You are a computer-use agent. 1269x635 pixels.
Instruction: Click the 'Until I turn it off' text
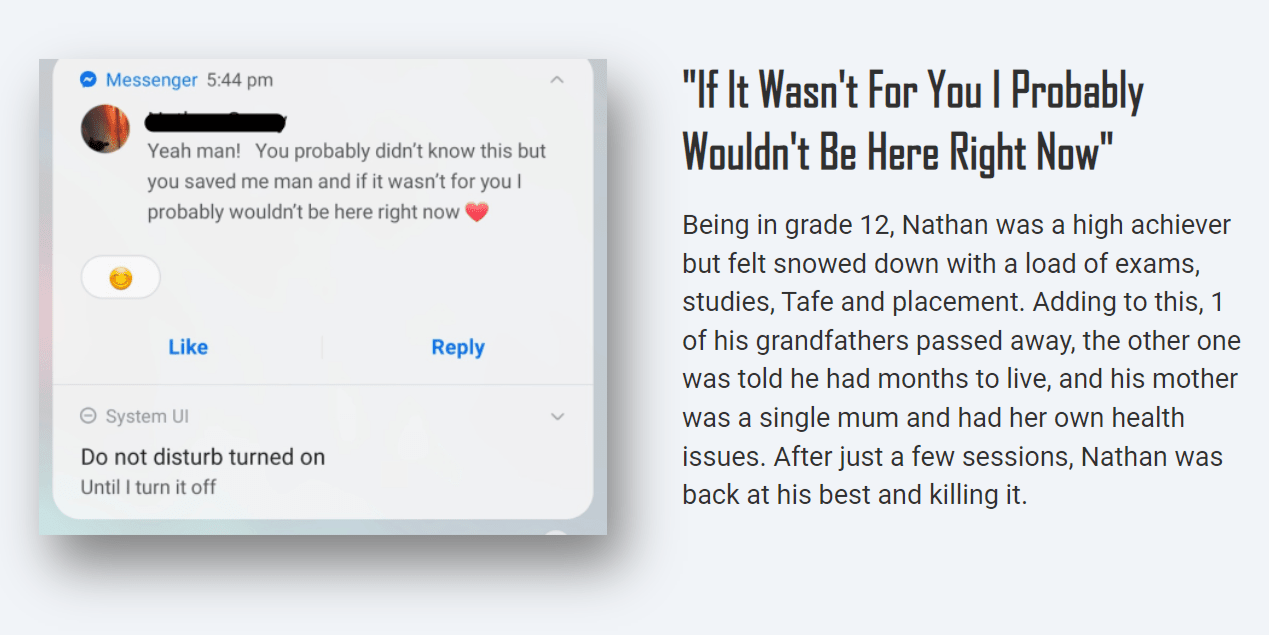149,488
